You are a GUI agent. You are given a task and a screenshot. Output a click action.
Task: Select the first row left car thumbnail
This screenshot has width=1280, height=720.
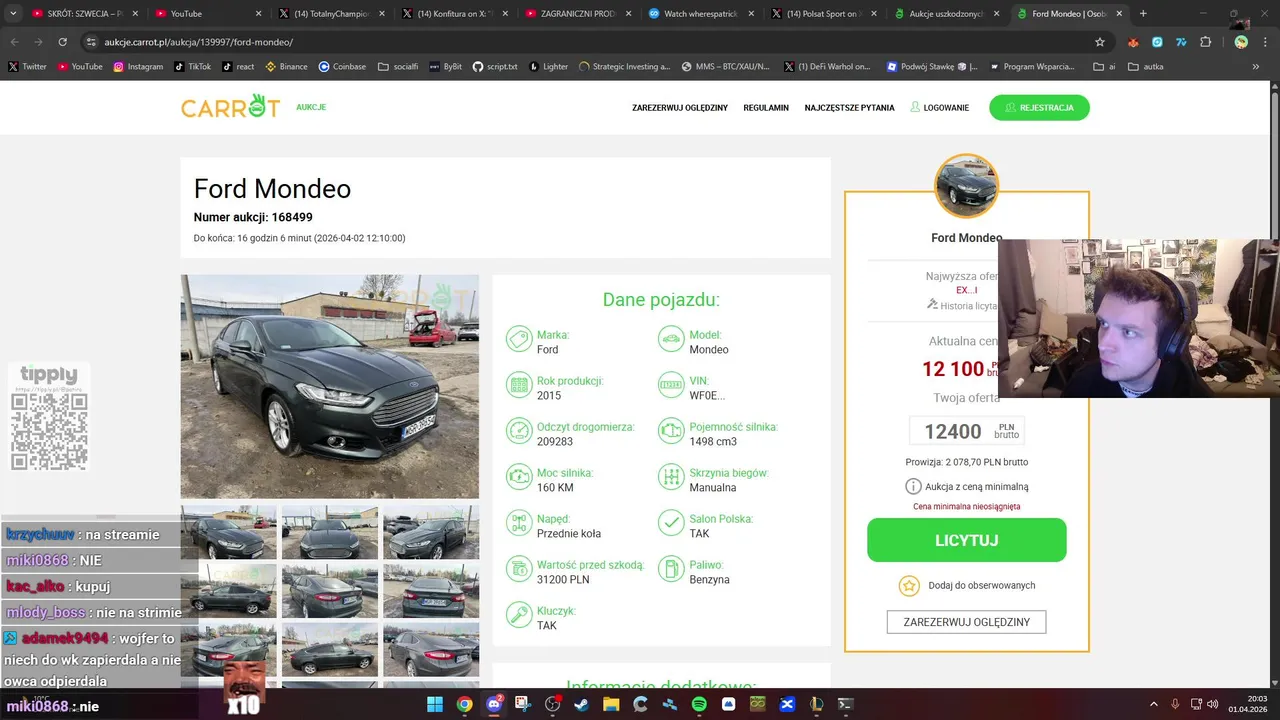[228, 532]
